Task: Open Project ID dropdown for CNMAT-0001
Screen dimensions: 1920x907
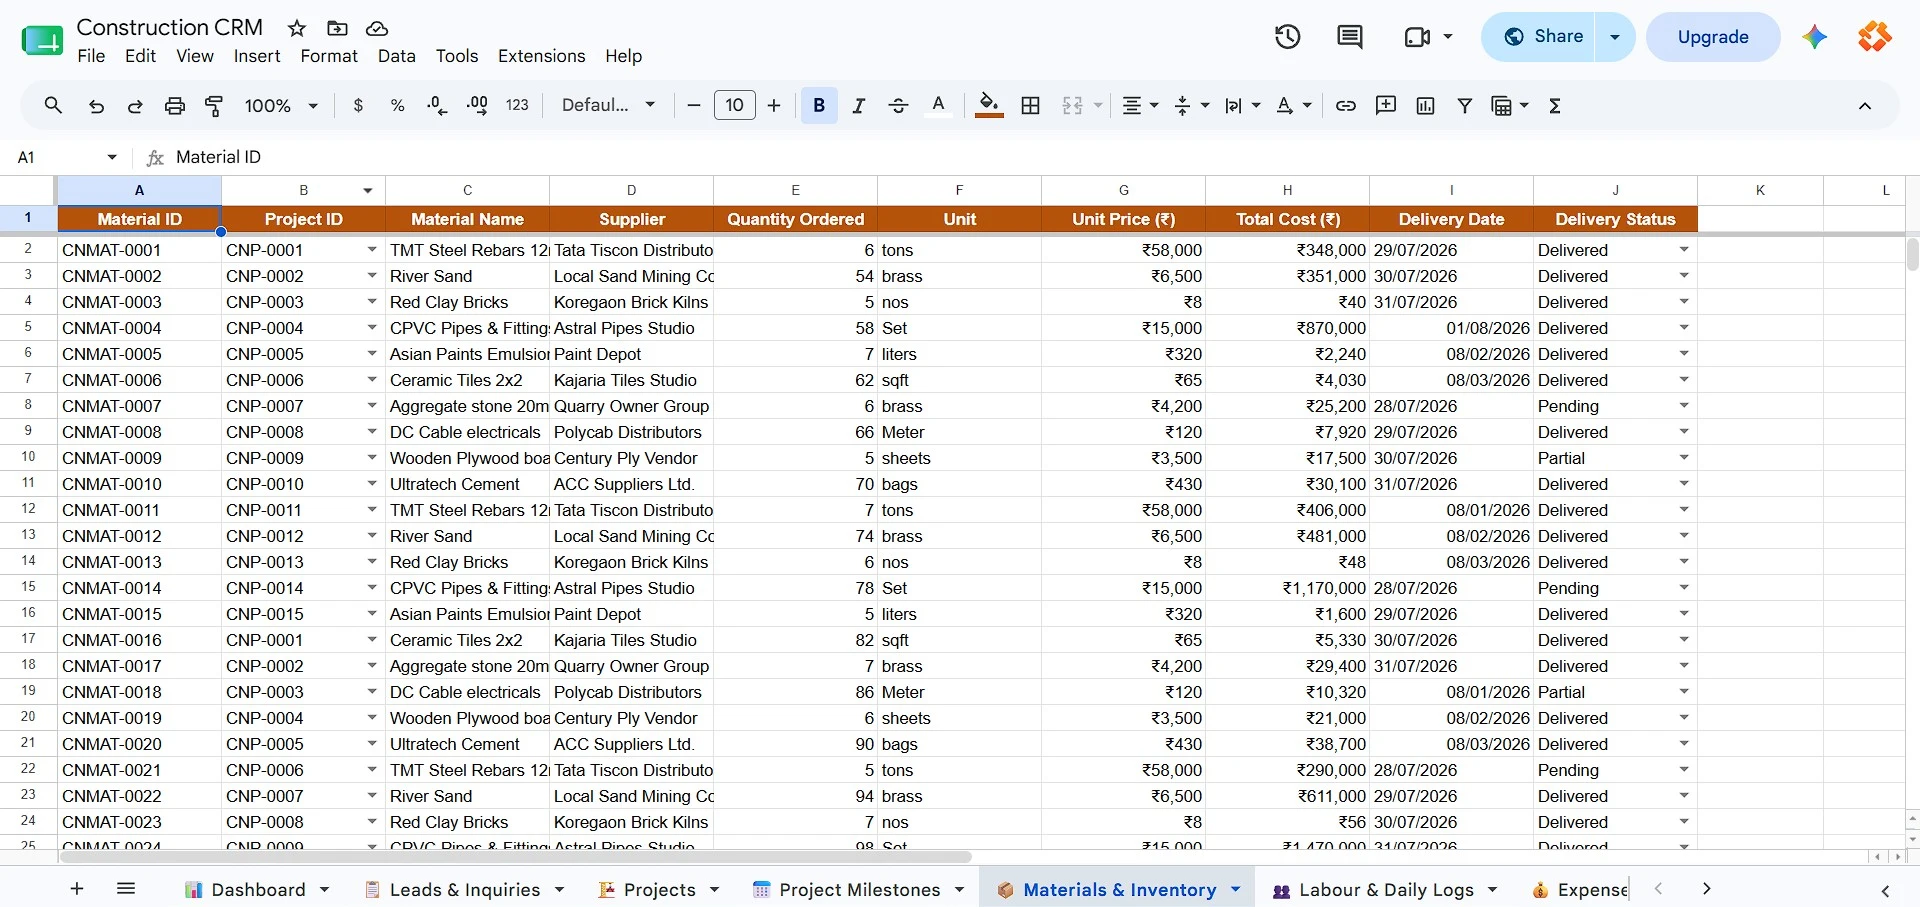Action: point(372,250)
